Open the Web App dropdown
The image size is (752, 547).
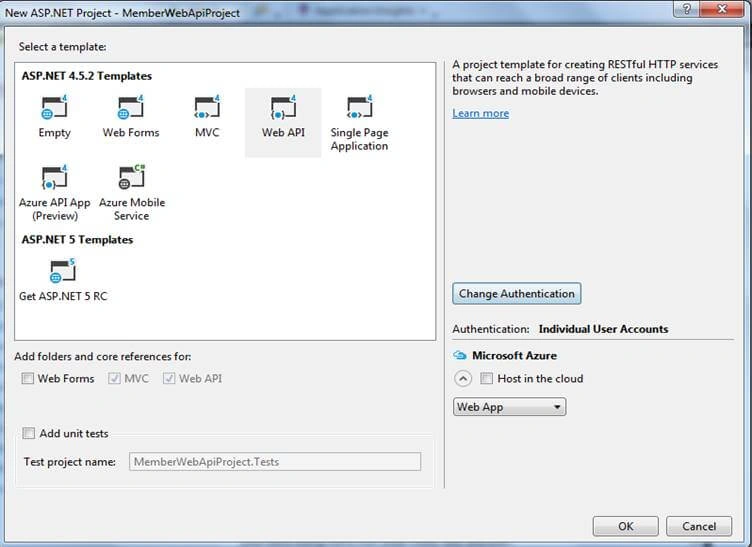[x=509, y=407]
